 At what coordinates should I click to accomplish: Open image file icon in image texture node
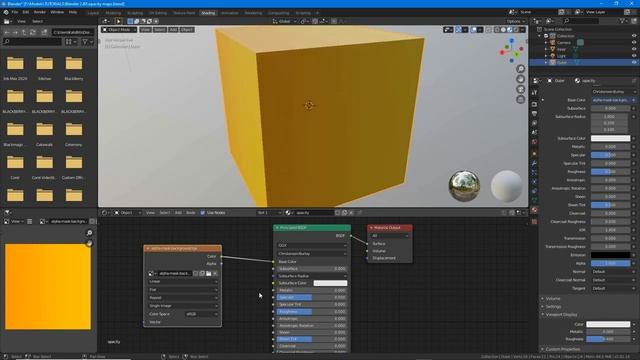click(x=209, y=273)
